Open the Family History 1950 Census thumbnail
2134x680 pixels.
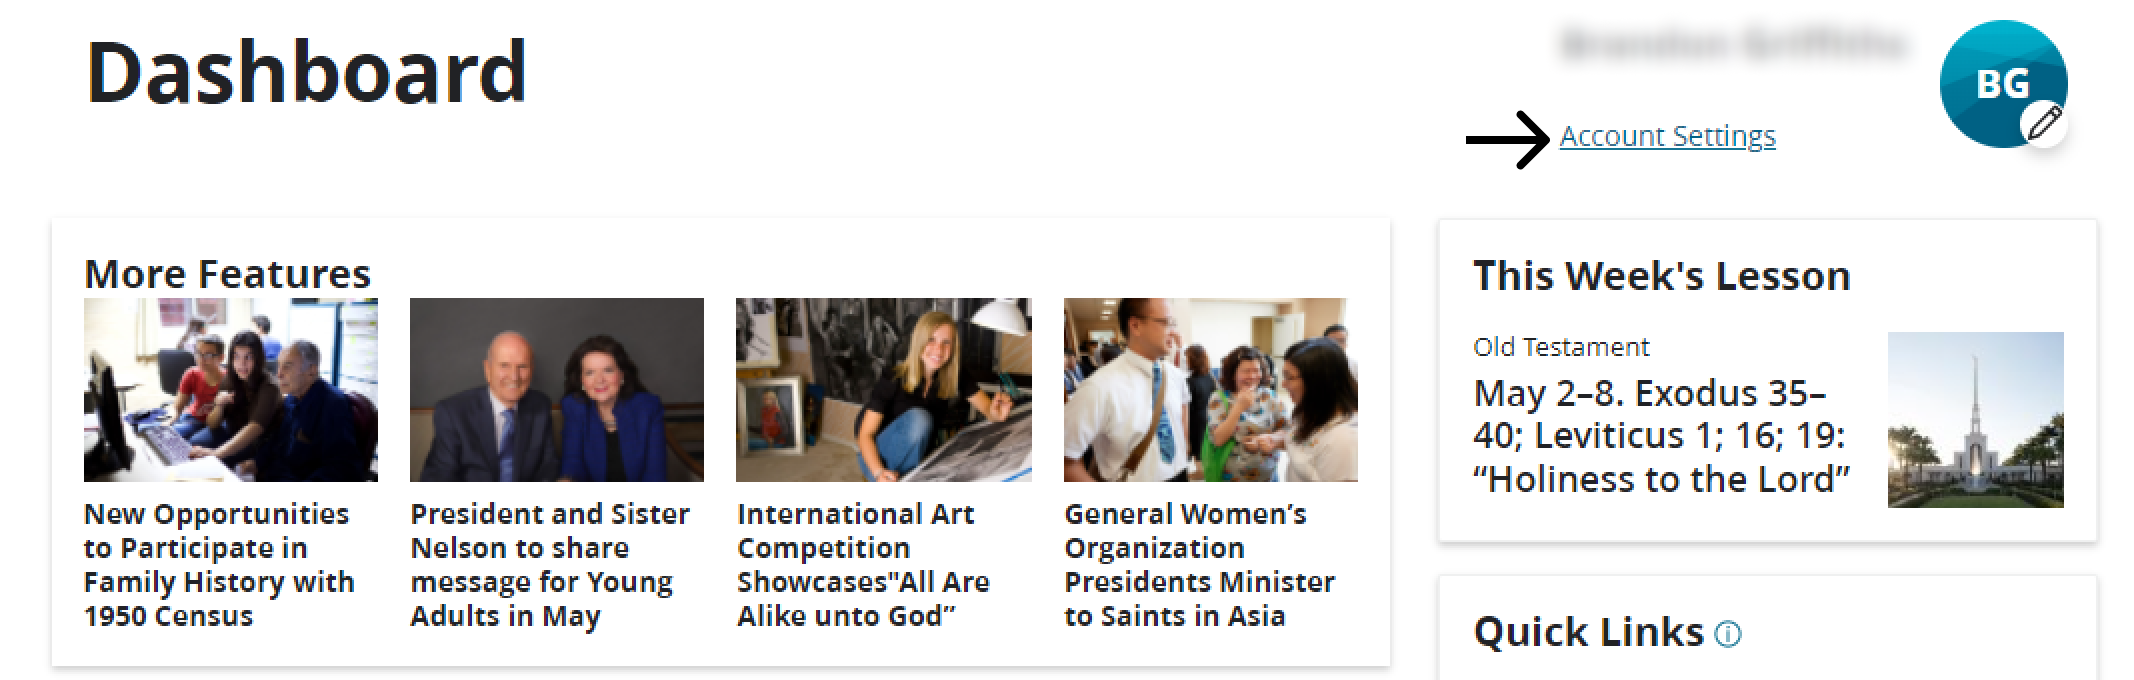click(231, 390)
